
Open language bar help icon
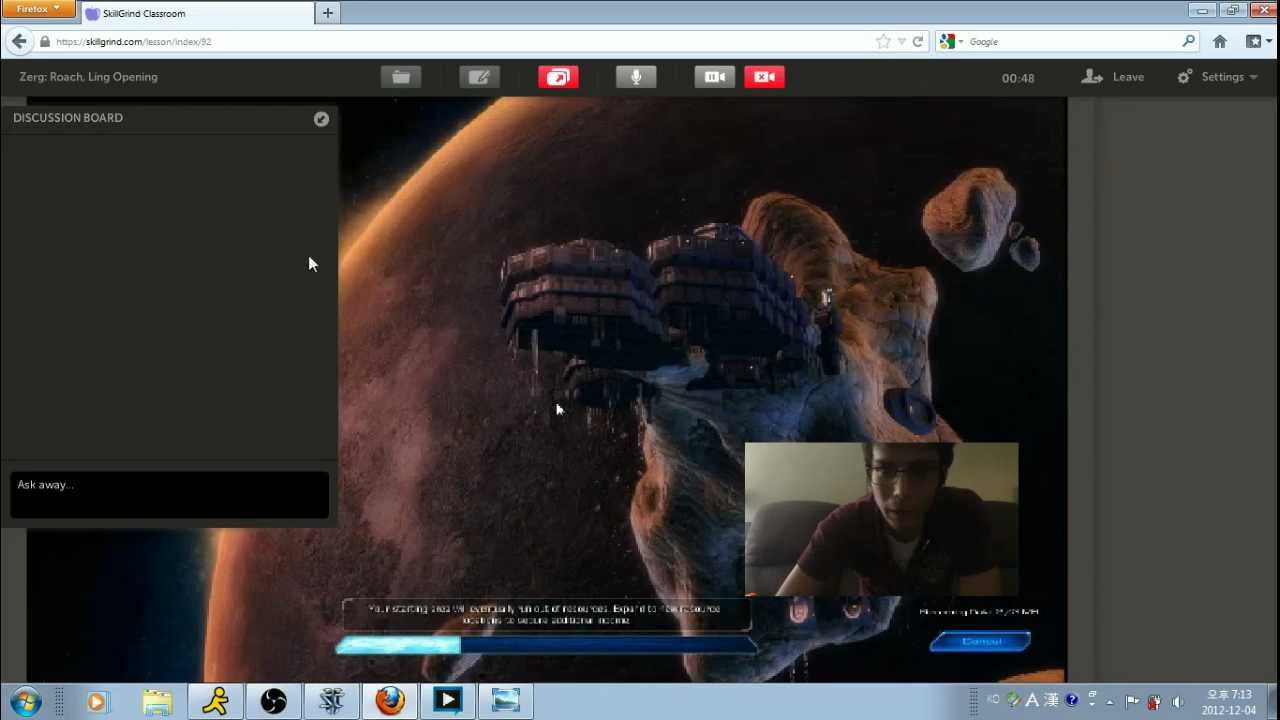[x=1072, y=700]
